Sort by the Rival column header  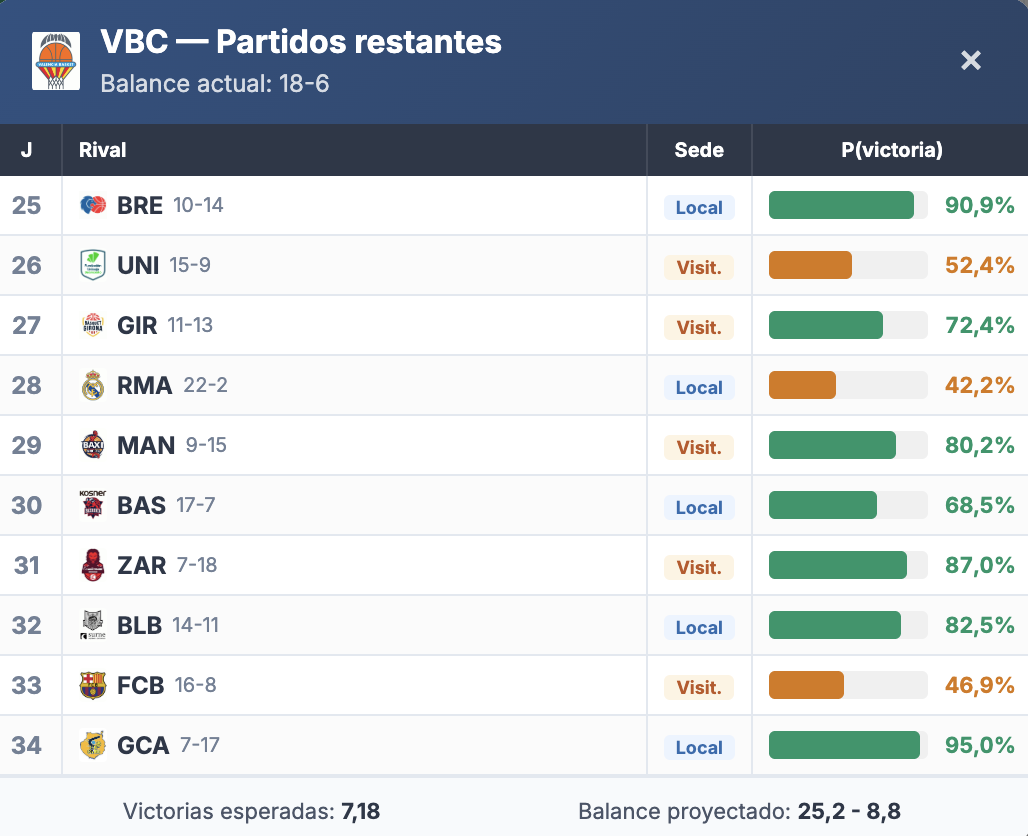pos(103,150)
